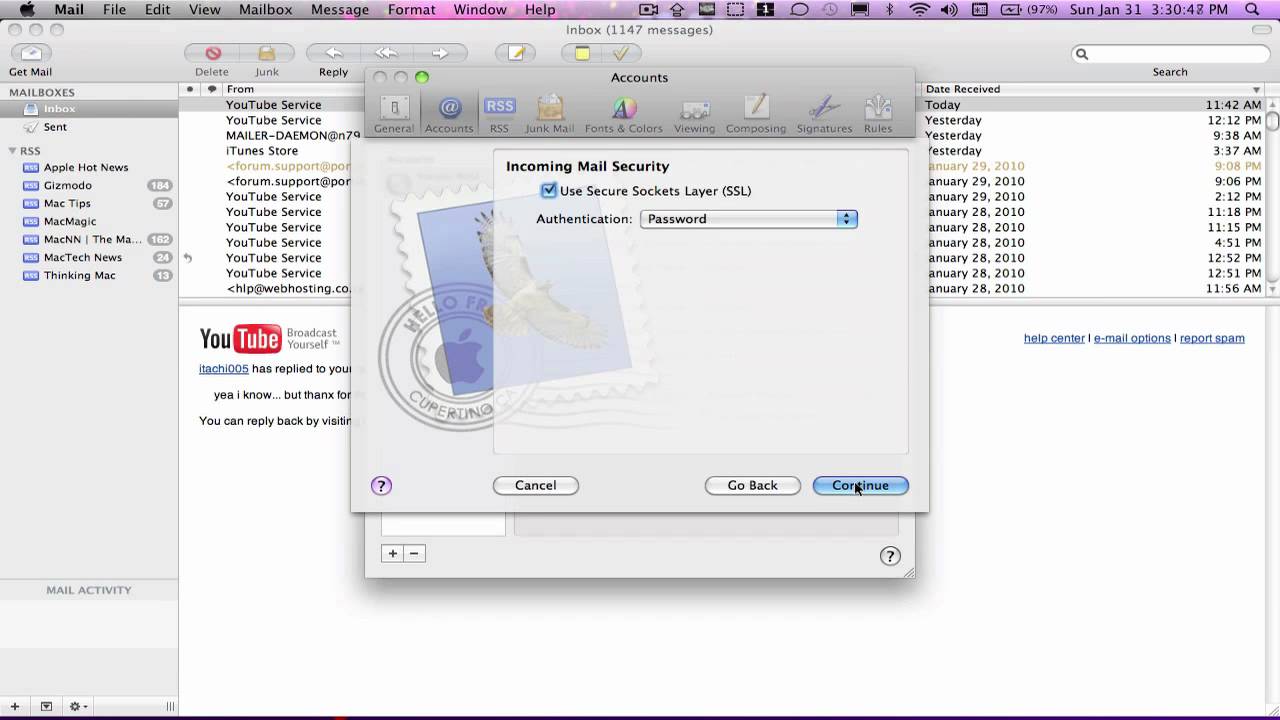1280x720 pixels.
Task: Open the Format menu
Action: pos(411,10)
